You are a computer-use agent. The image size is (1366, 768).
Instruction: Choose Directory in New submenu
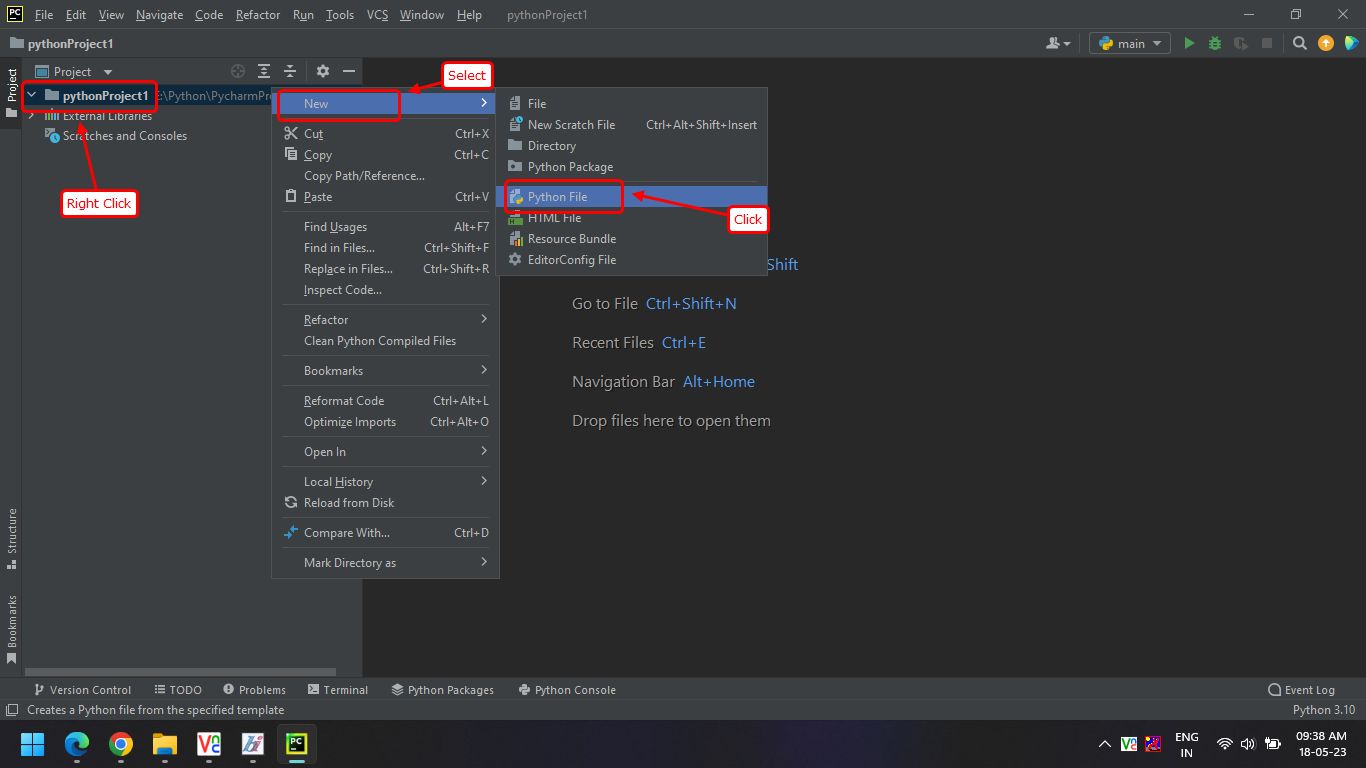[x=632, y=146]
